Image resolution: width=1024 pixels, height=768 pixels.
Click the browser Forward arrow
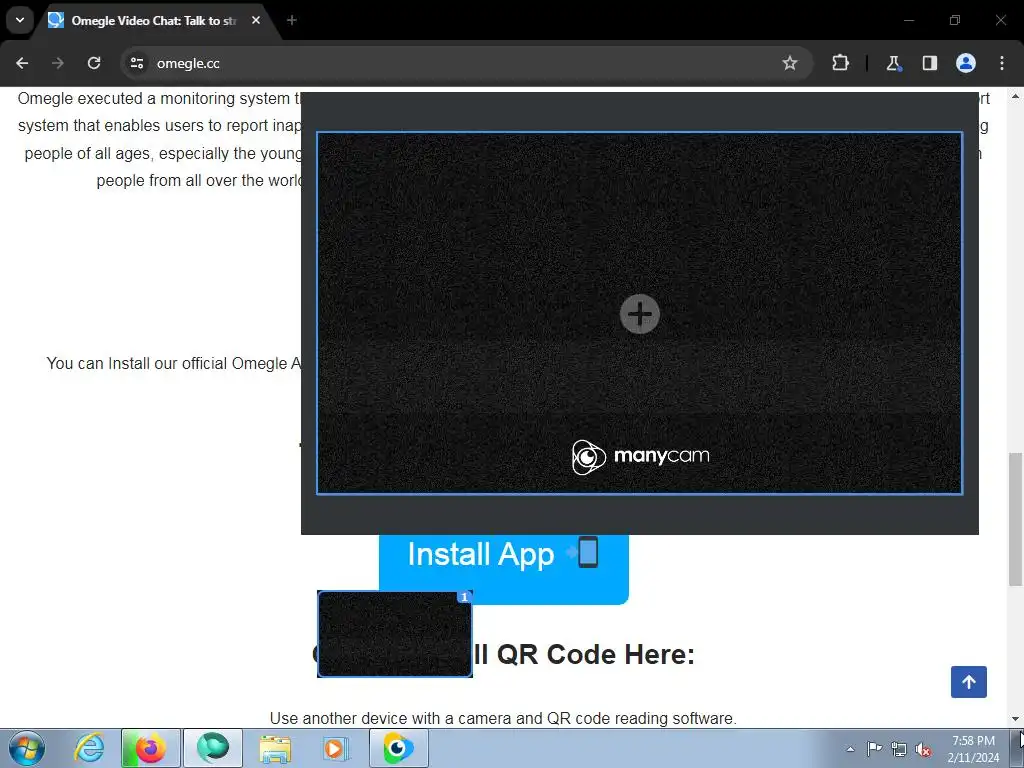click(x=58, y=63)
